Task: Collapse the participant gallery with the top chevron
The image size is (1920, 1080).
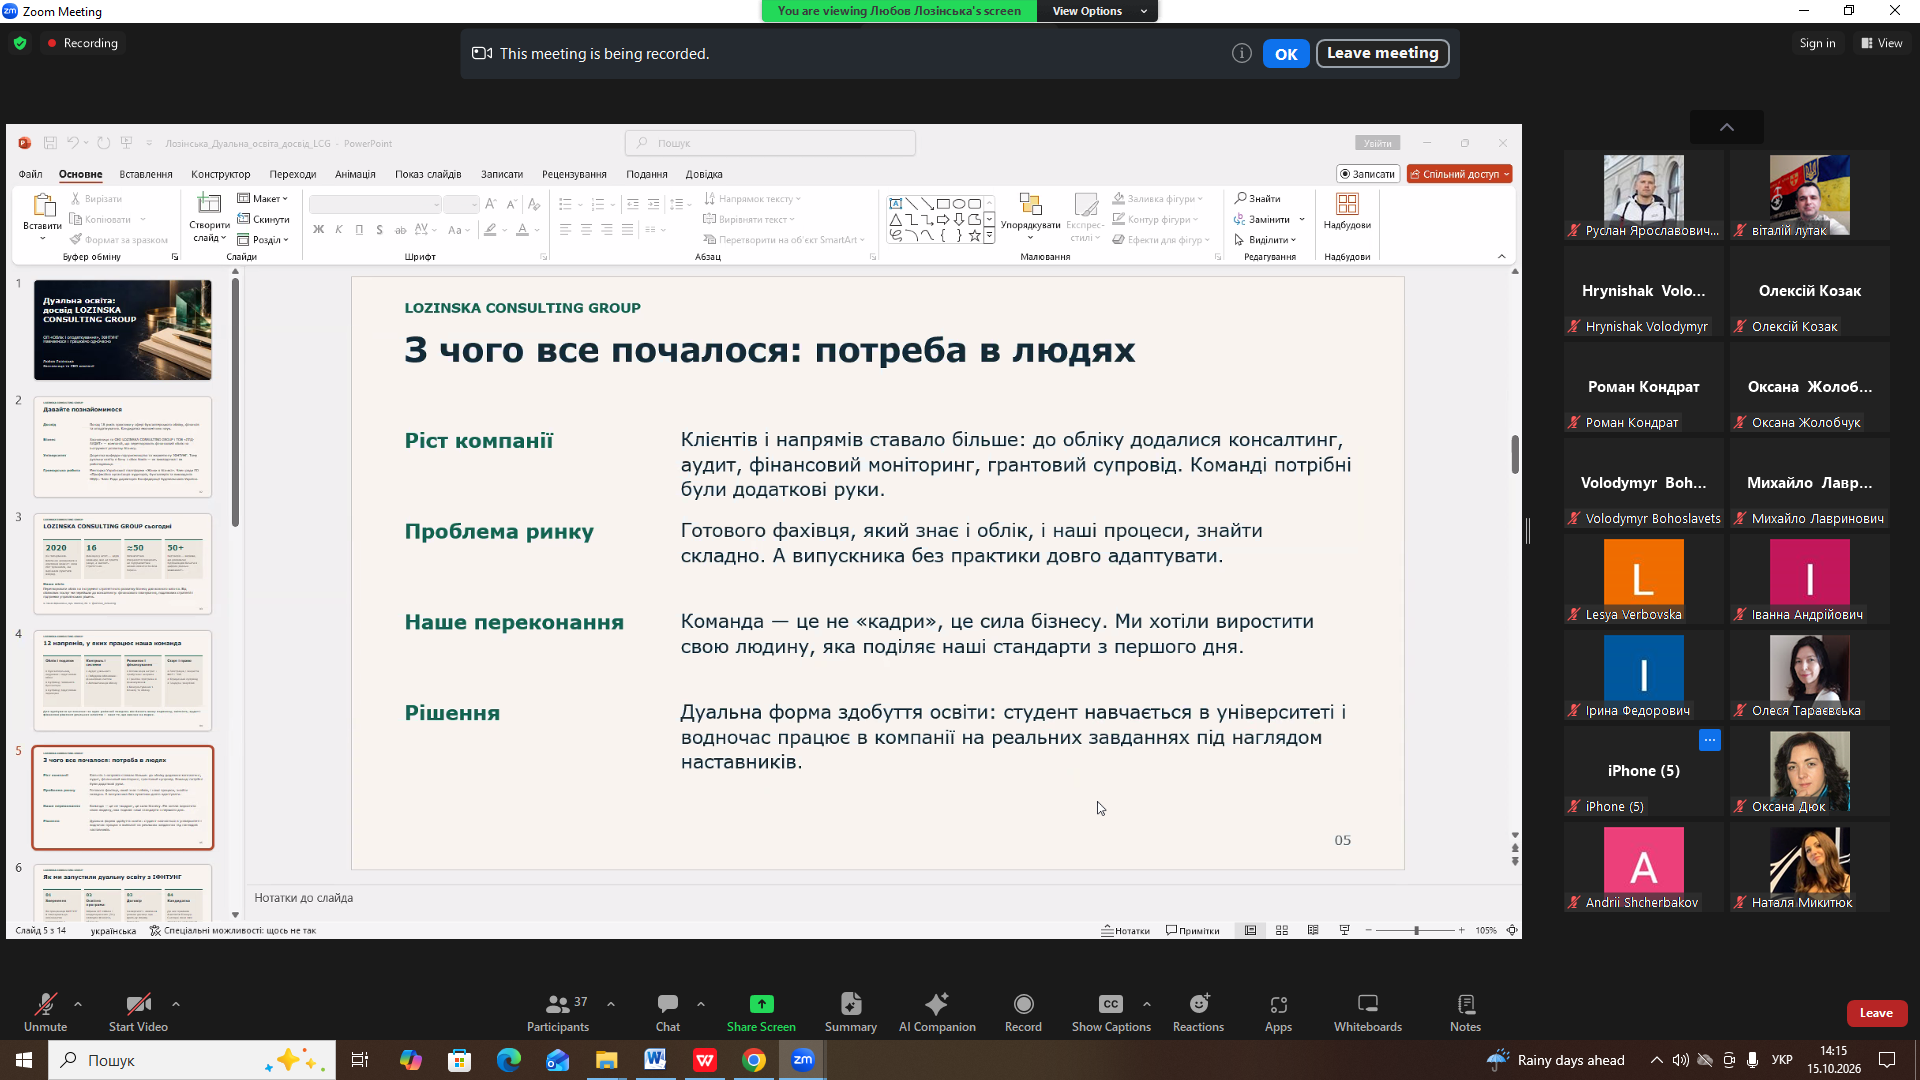Action: coord(1726,127)
